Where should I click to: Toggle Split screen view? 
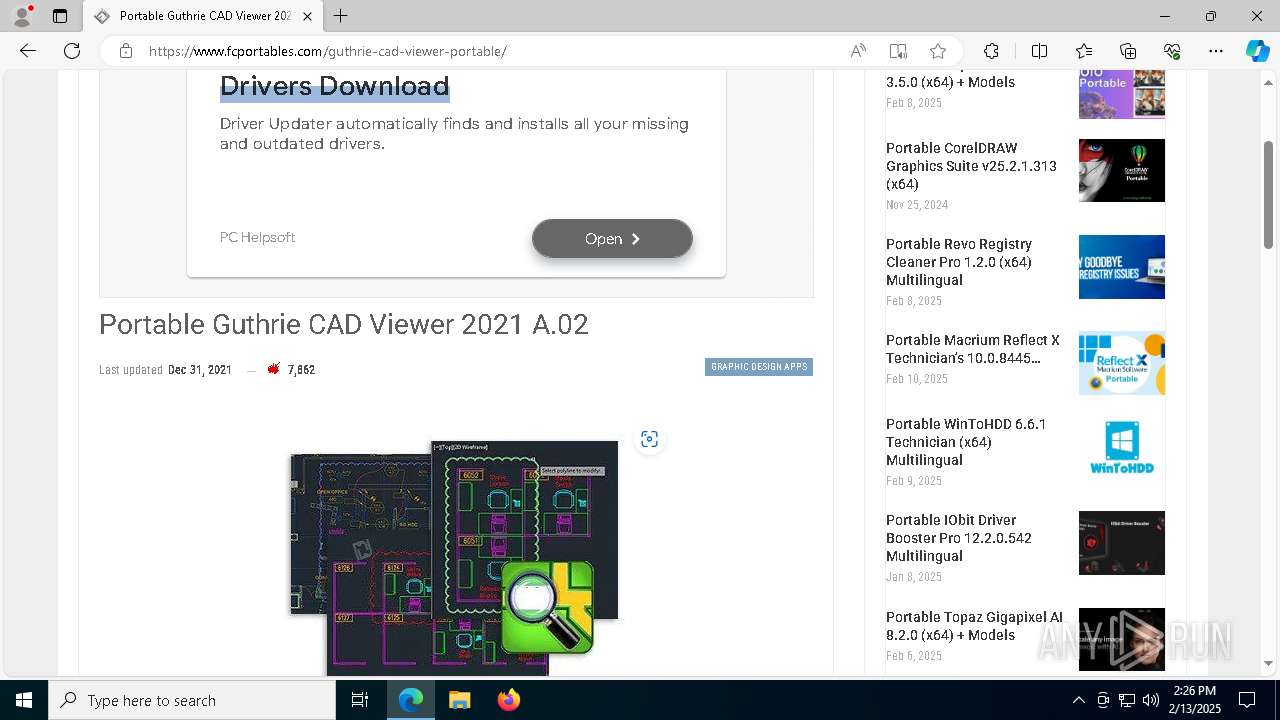[1039, 51]
